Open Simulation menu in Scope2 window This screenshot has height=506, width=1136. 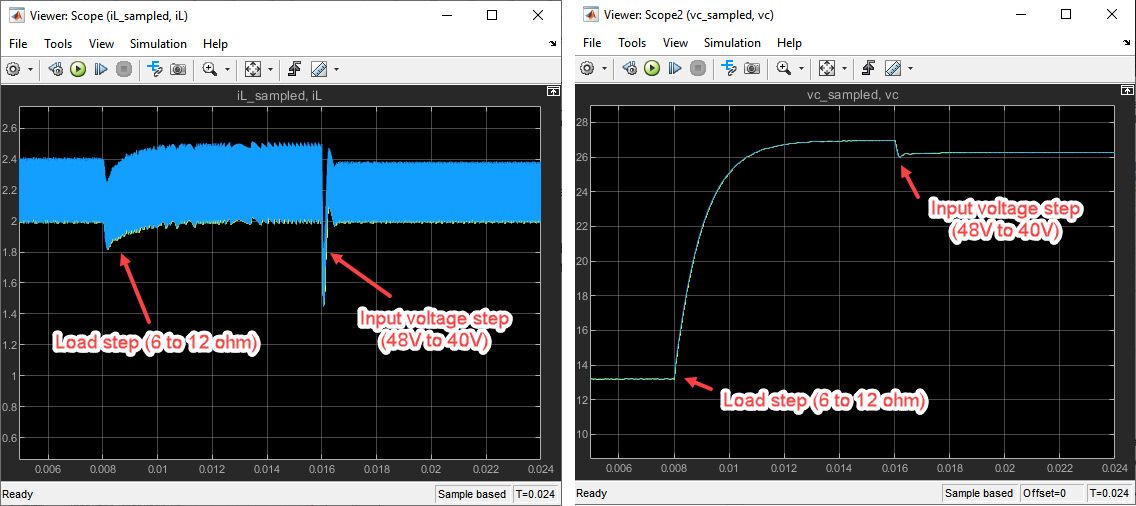(732, 43)
